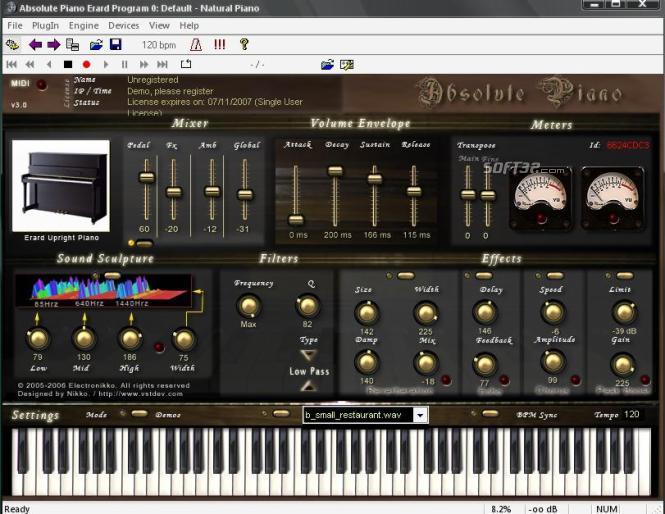The width and height of the screenshot is (665, 514).
Task: Click the Release envelope slider handle
Action: tap(414, 191)
